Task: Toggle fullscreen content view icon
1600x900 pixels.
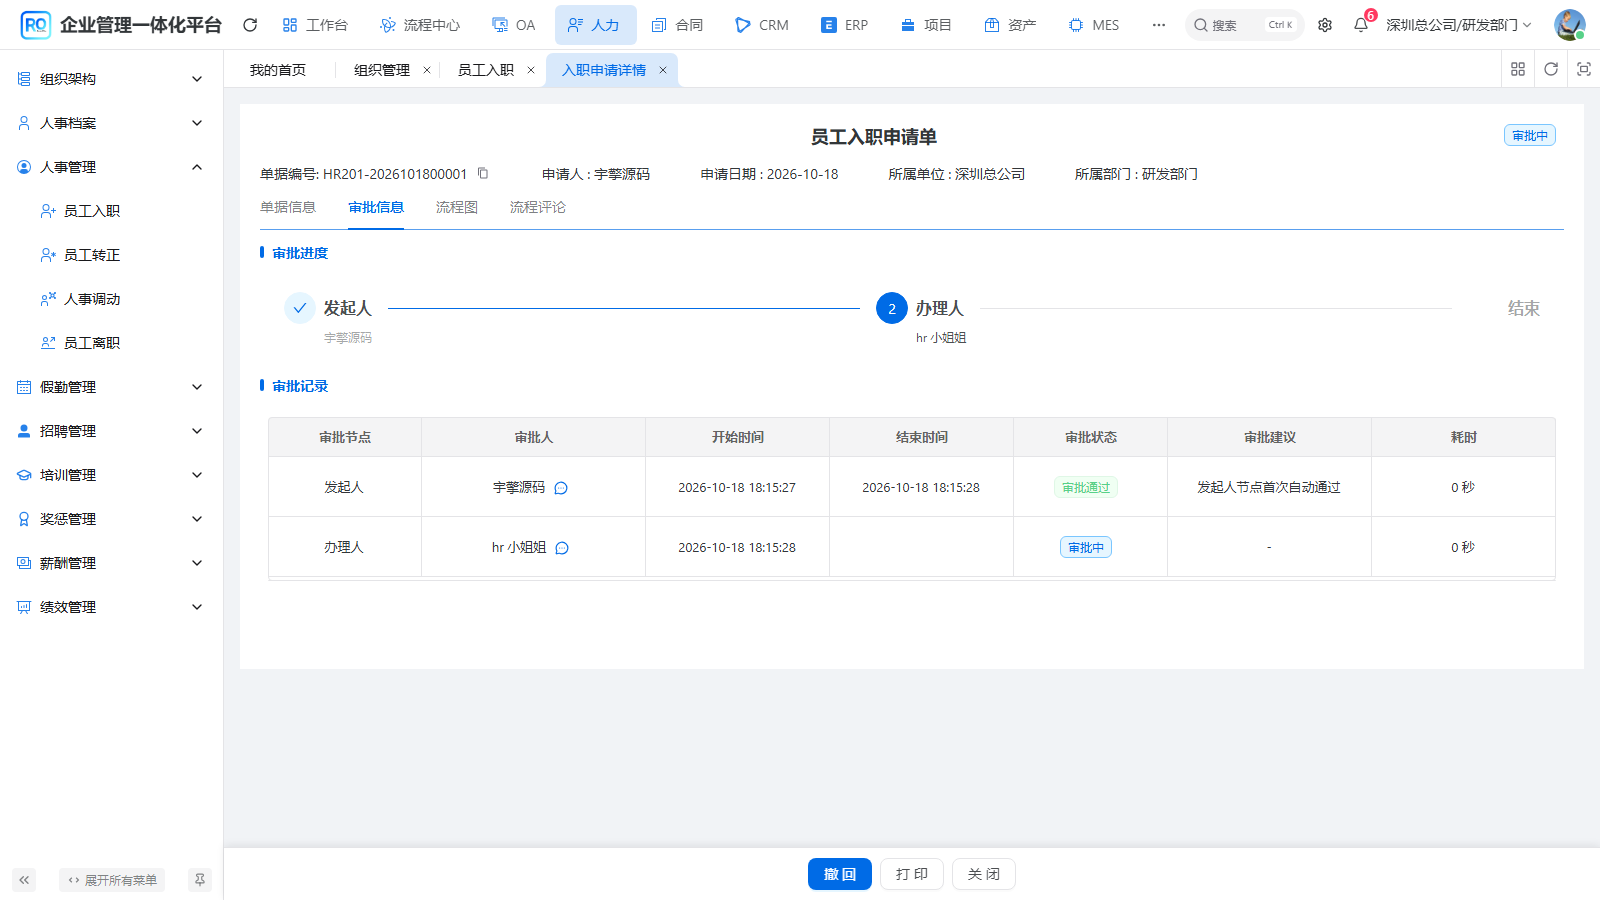Action: coord(1584,69)
